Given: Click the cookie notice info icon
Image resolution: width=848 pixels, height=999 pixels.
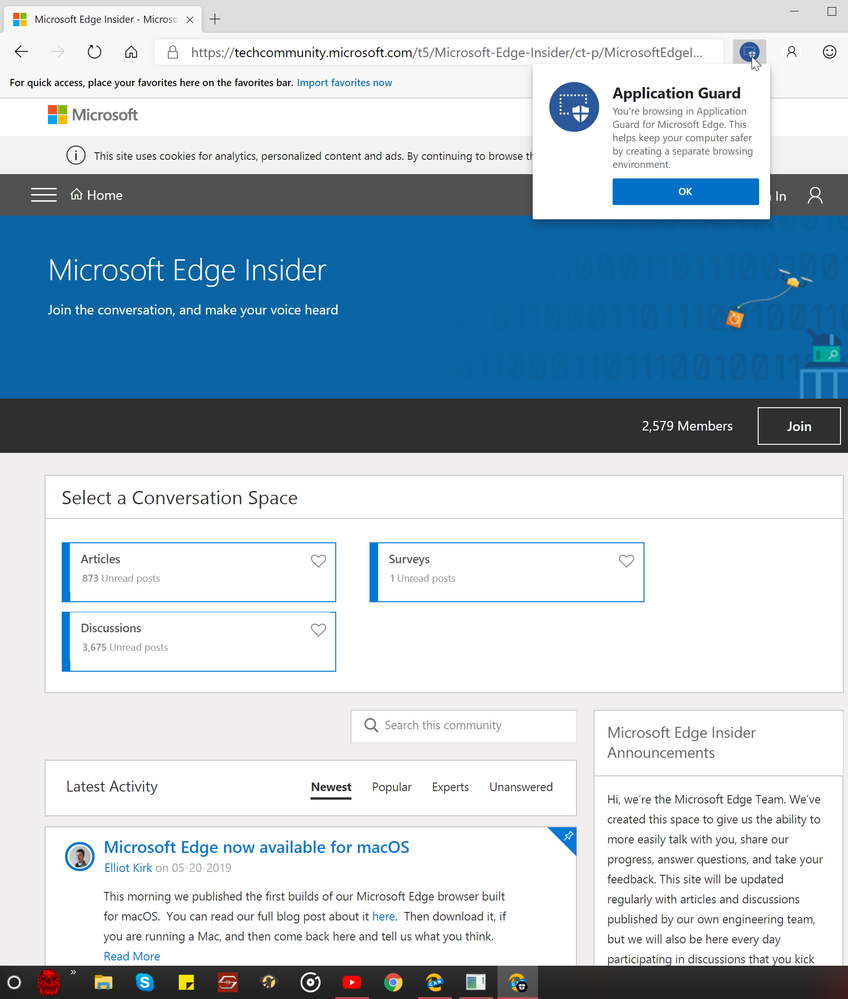Looking at the screenshot, I should tap(76, 155).
